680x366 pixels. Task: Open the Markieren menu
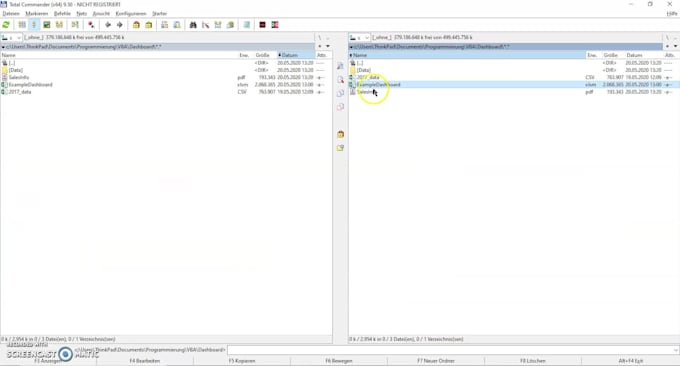click(36, 13)
